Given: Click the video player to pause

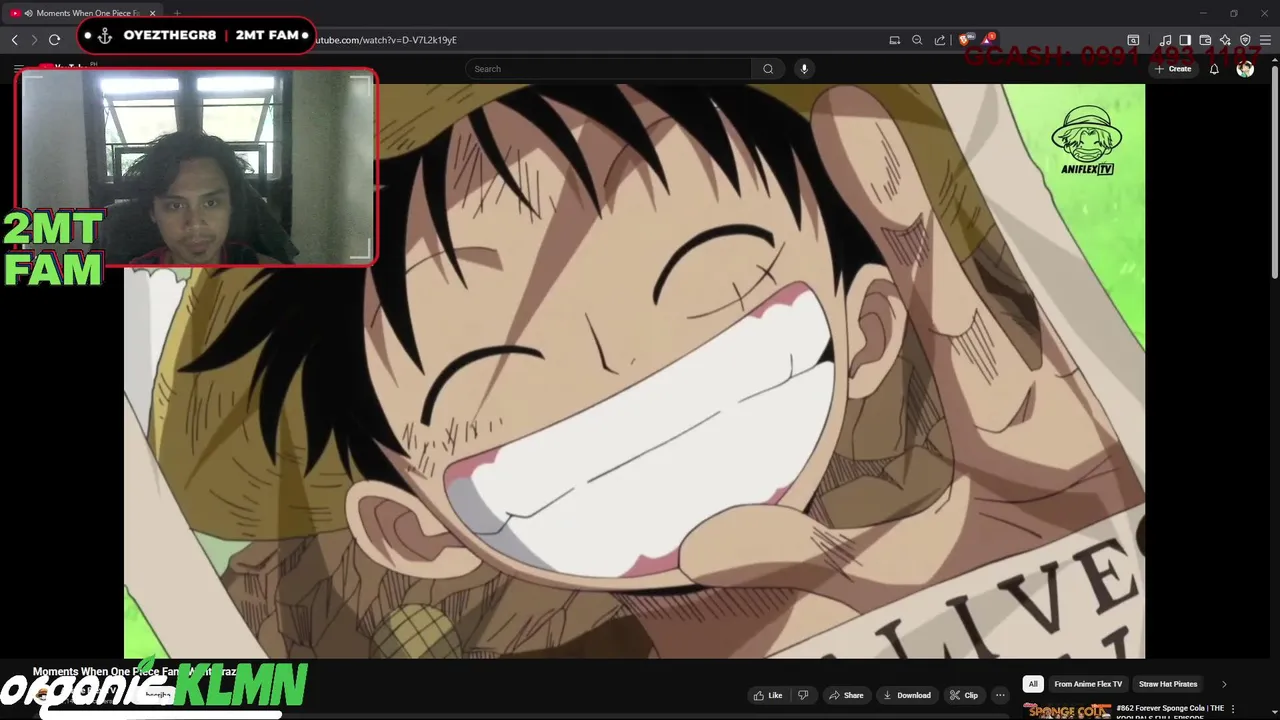Looking at the screenshot, I should tap(634, 370).
